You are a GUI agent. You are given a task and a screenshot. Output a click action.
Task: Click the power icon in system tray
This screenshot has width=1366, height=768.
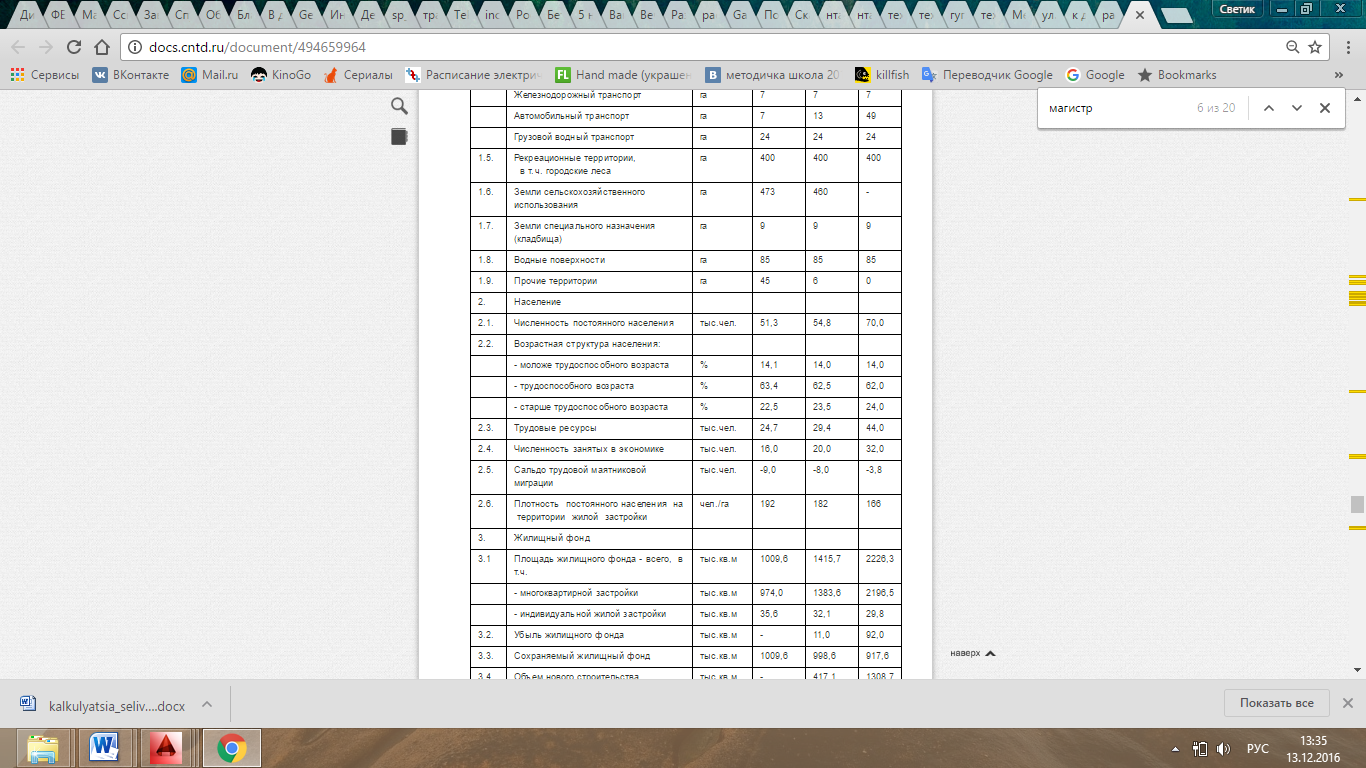(1199, 748)
